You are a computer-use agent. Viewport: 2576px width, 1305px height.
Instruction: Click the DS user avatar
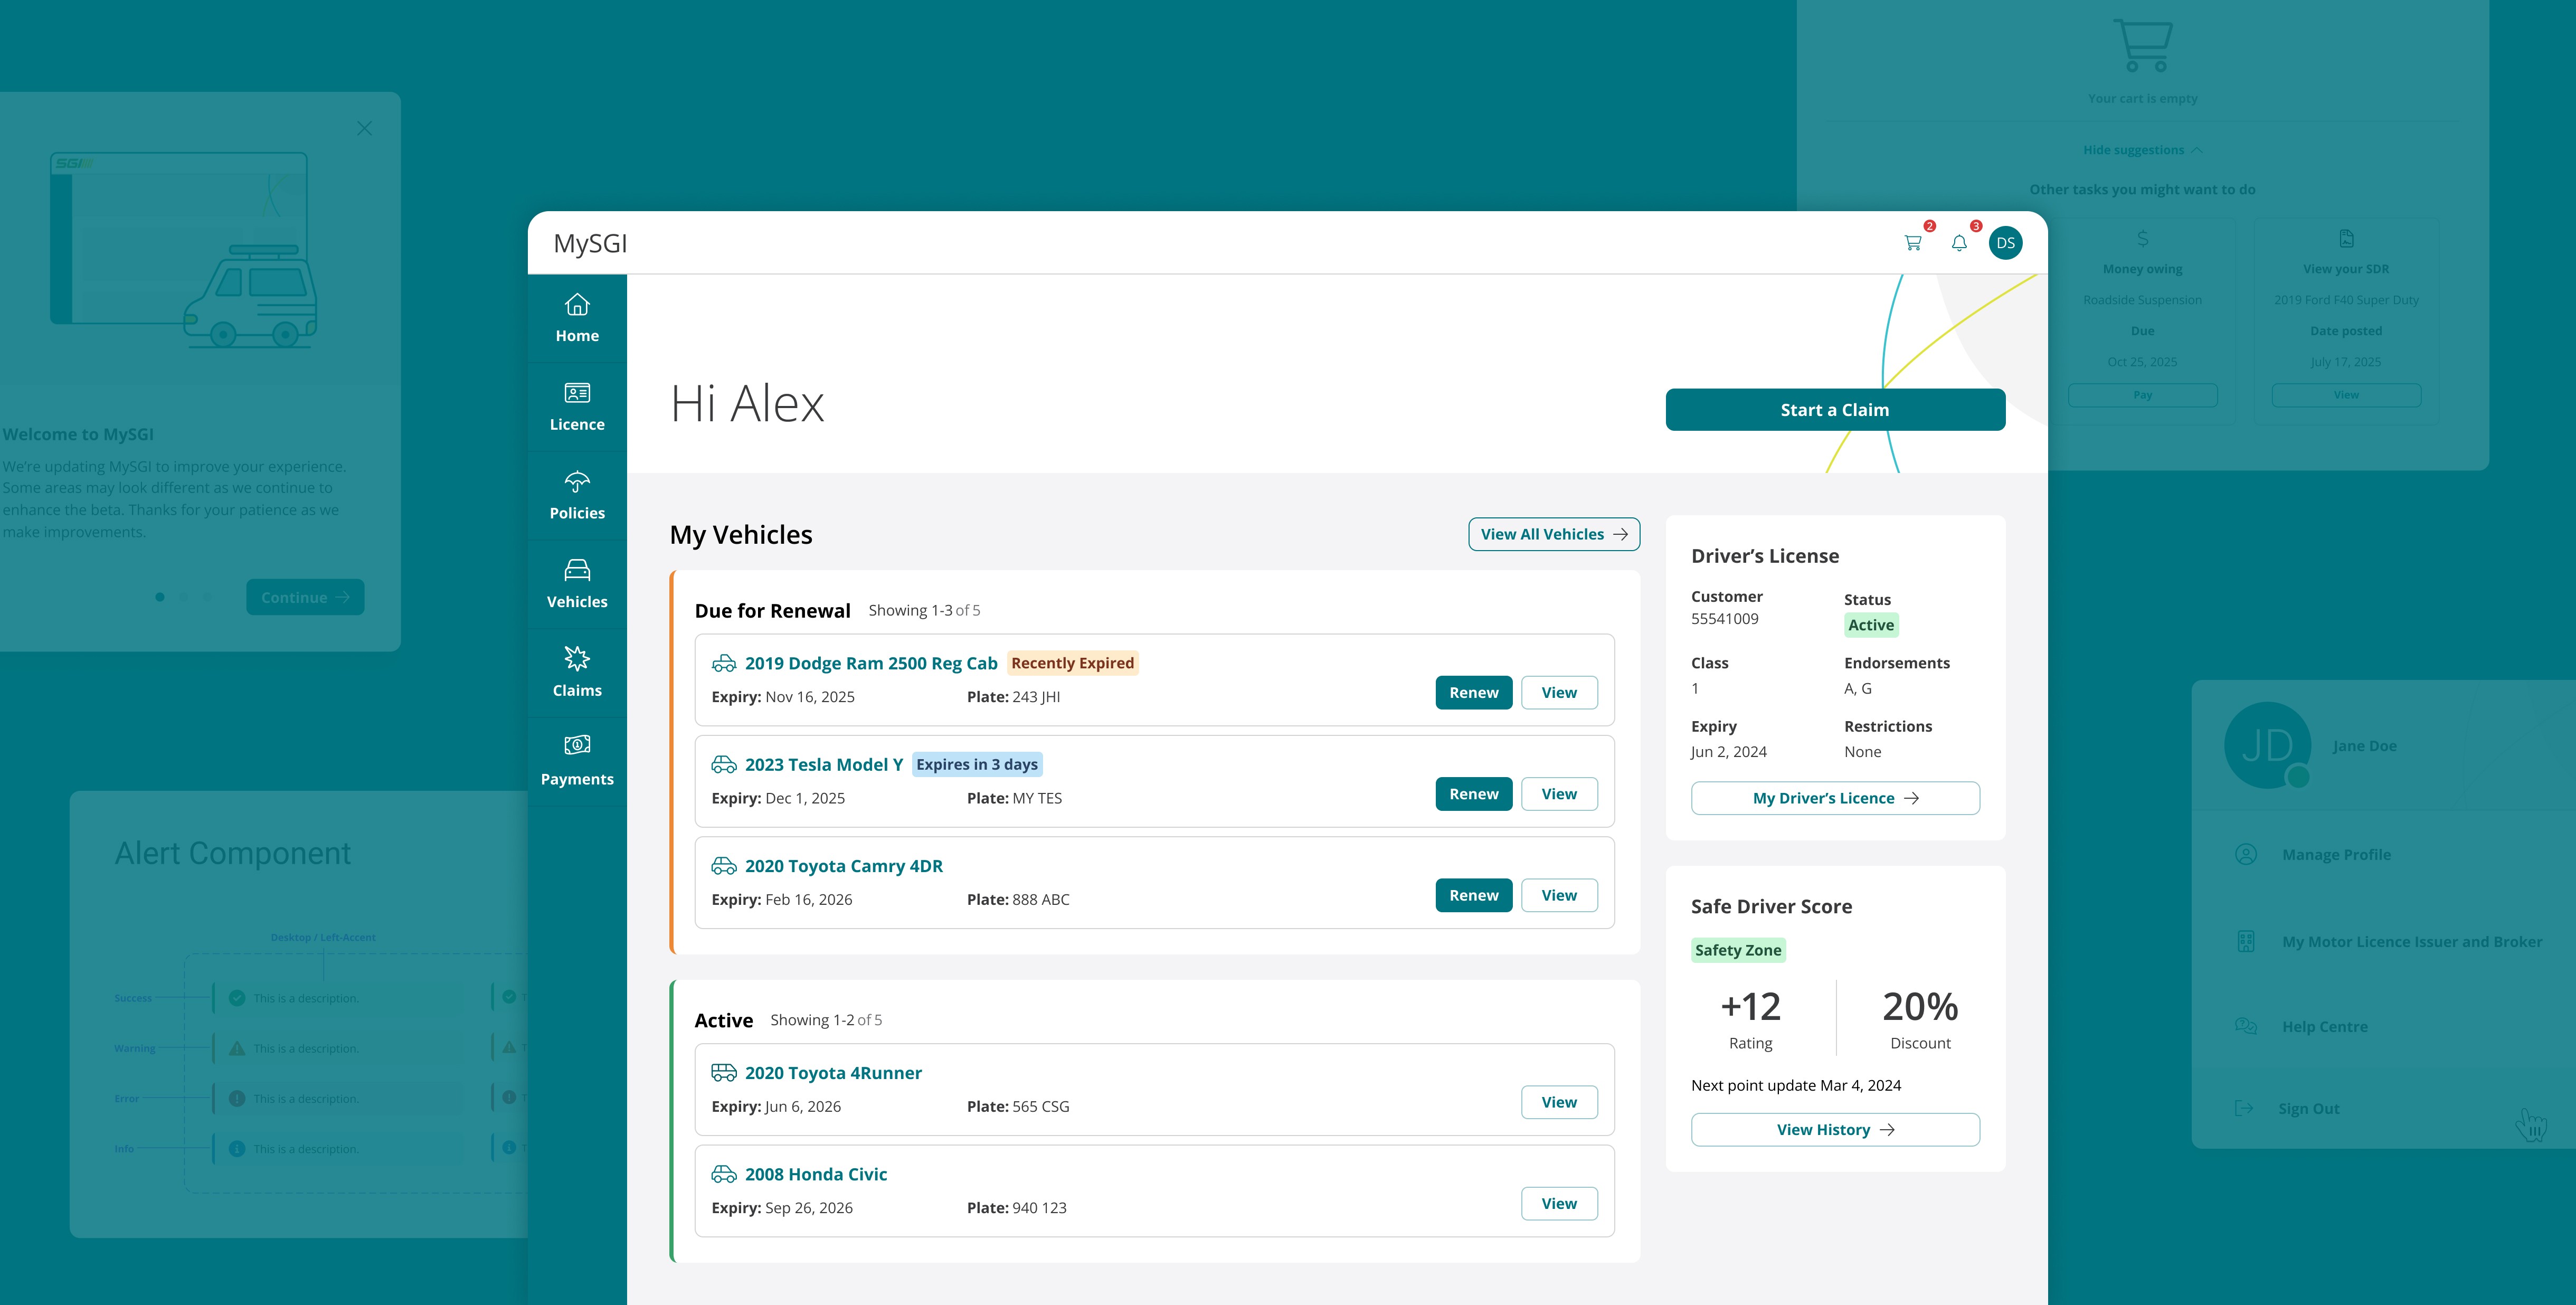coord(2005,243)
